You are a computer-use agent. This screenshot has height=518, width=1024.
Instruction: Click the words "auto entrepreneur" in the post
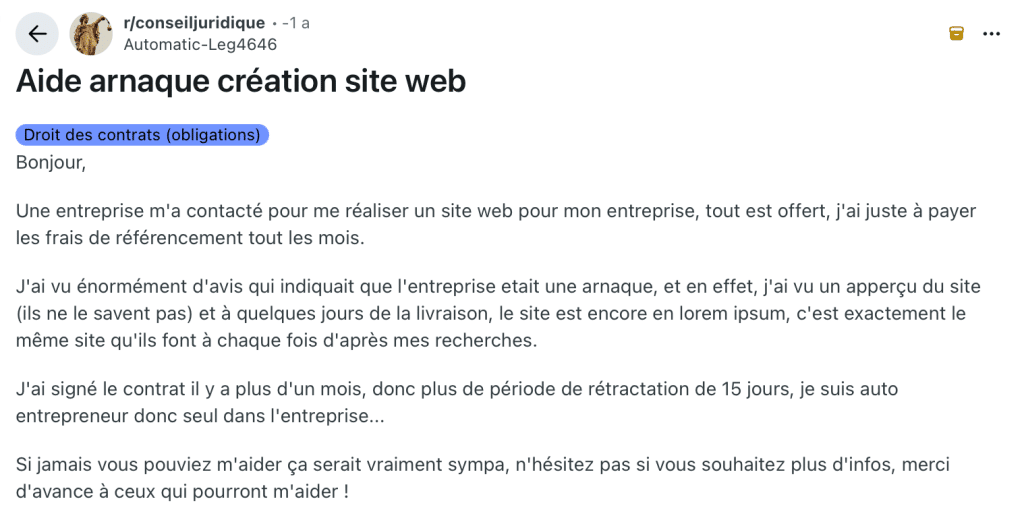tap(960, 390)
